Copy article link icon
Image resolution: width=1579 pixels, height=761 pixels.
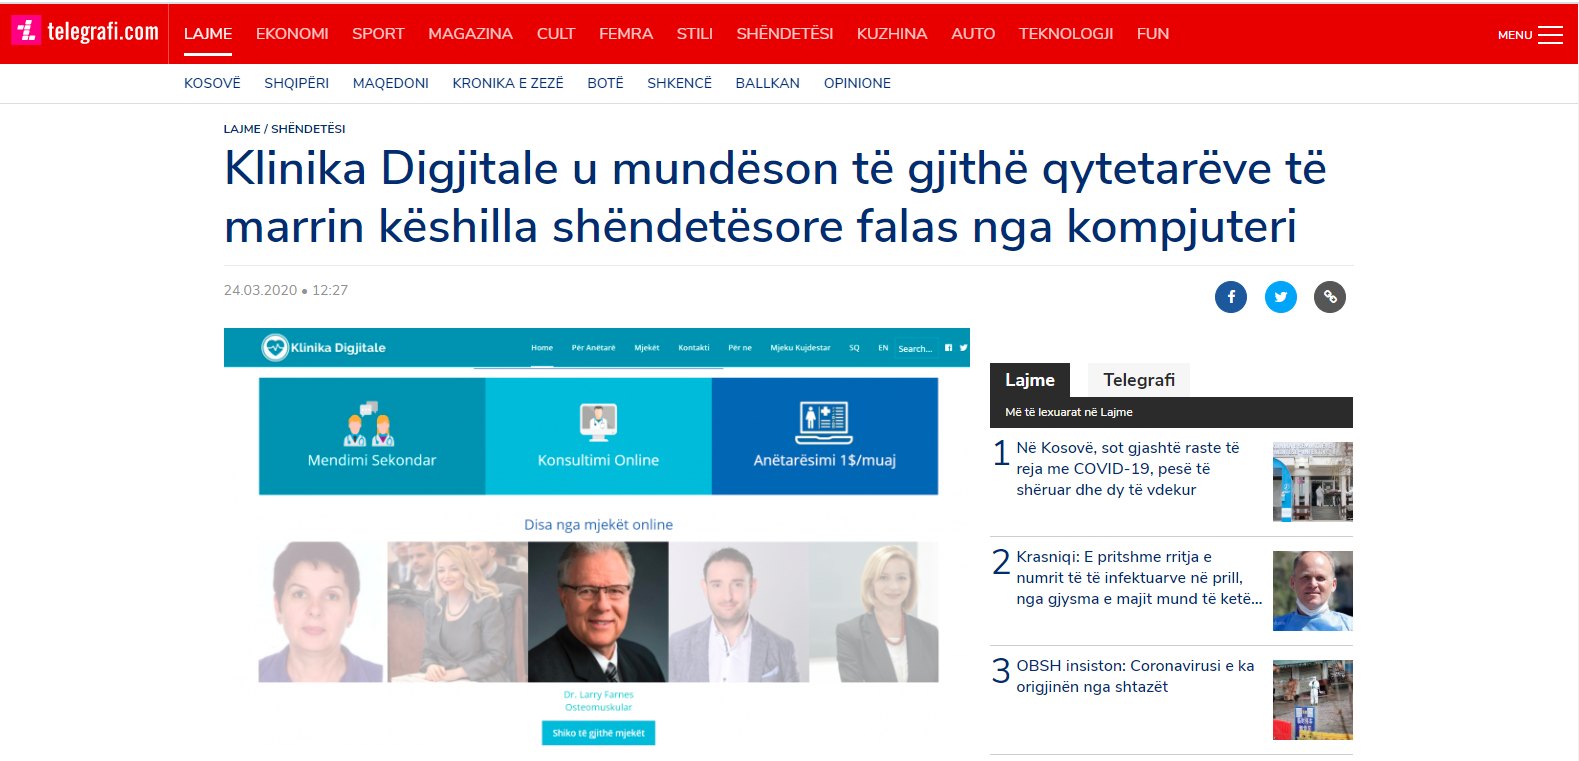[1330, 297]
